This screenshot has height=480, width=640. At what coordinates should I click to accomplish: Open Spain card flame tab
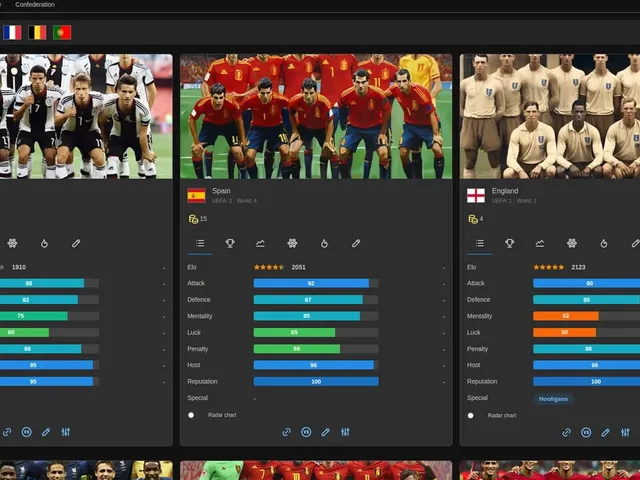tap(324, 243)
